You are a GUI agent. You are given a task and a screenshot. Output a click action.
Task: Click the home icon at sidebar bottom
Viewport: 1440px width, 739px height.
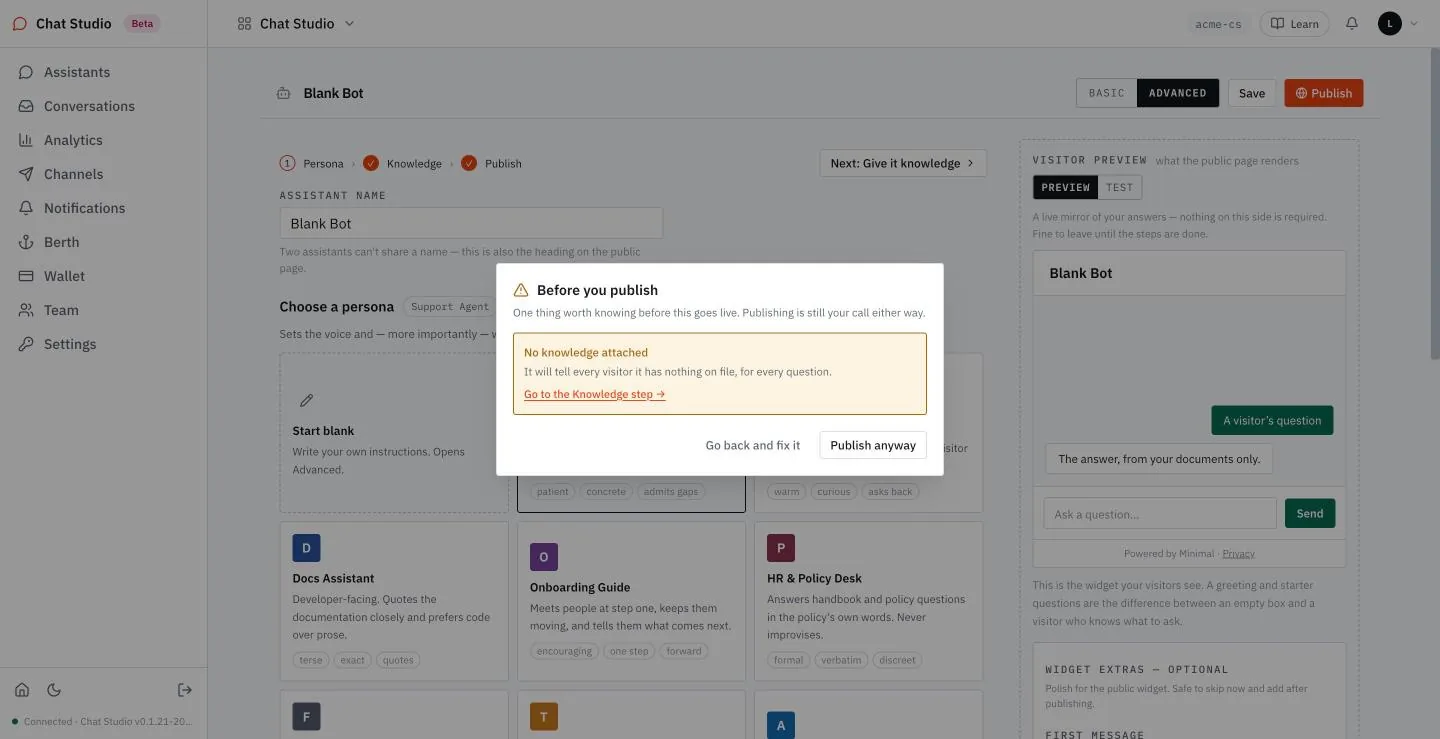coord(22,690)
